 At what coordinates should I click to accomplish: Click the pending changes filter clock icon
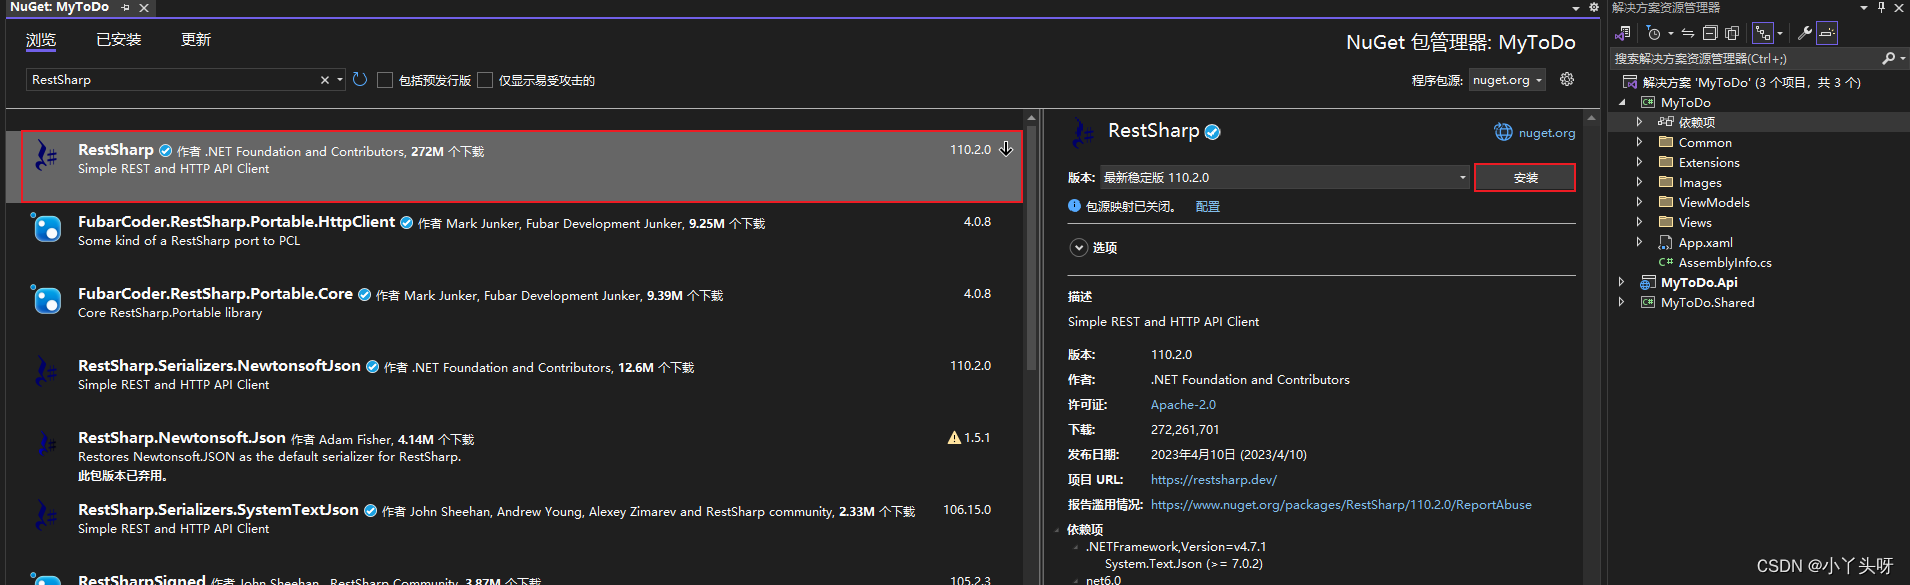[1653, 33]
